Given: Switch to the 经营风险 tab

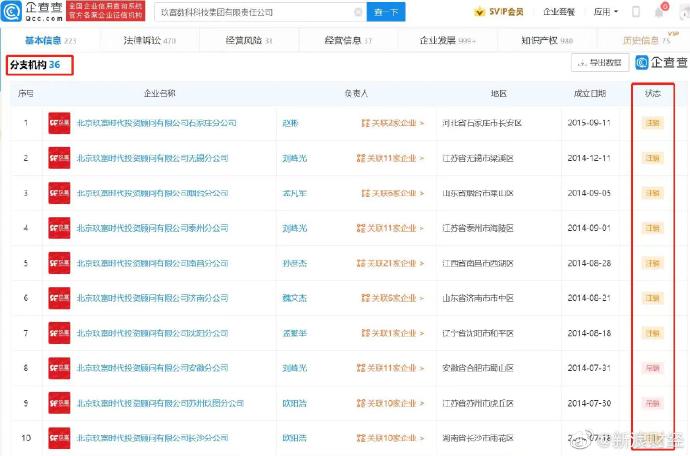Looking at the screenshot, I should coord(249,40).
